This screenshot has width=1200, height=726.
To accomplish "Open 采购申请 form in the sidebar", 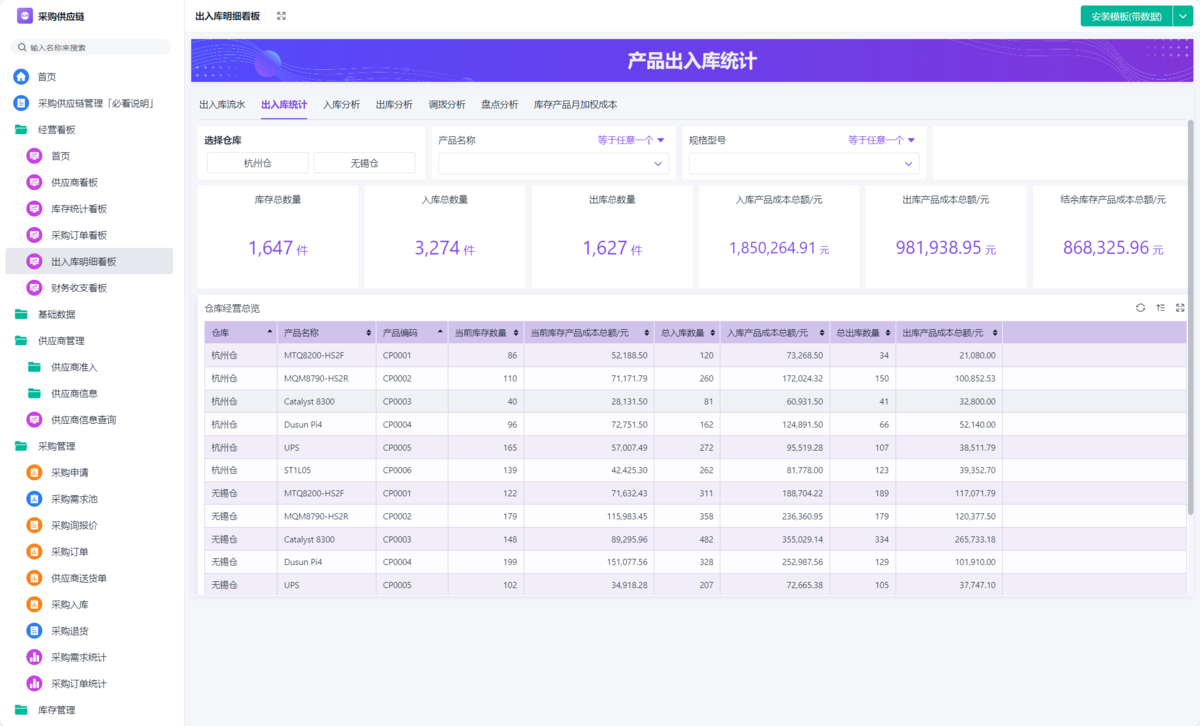I will point(69,473).
